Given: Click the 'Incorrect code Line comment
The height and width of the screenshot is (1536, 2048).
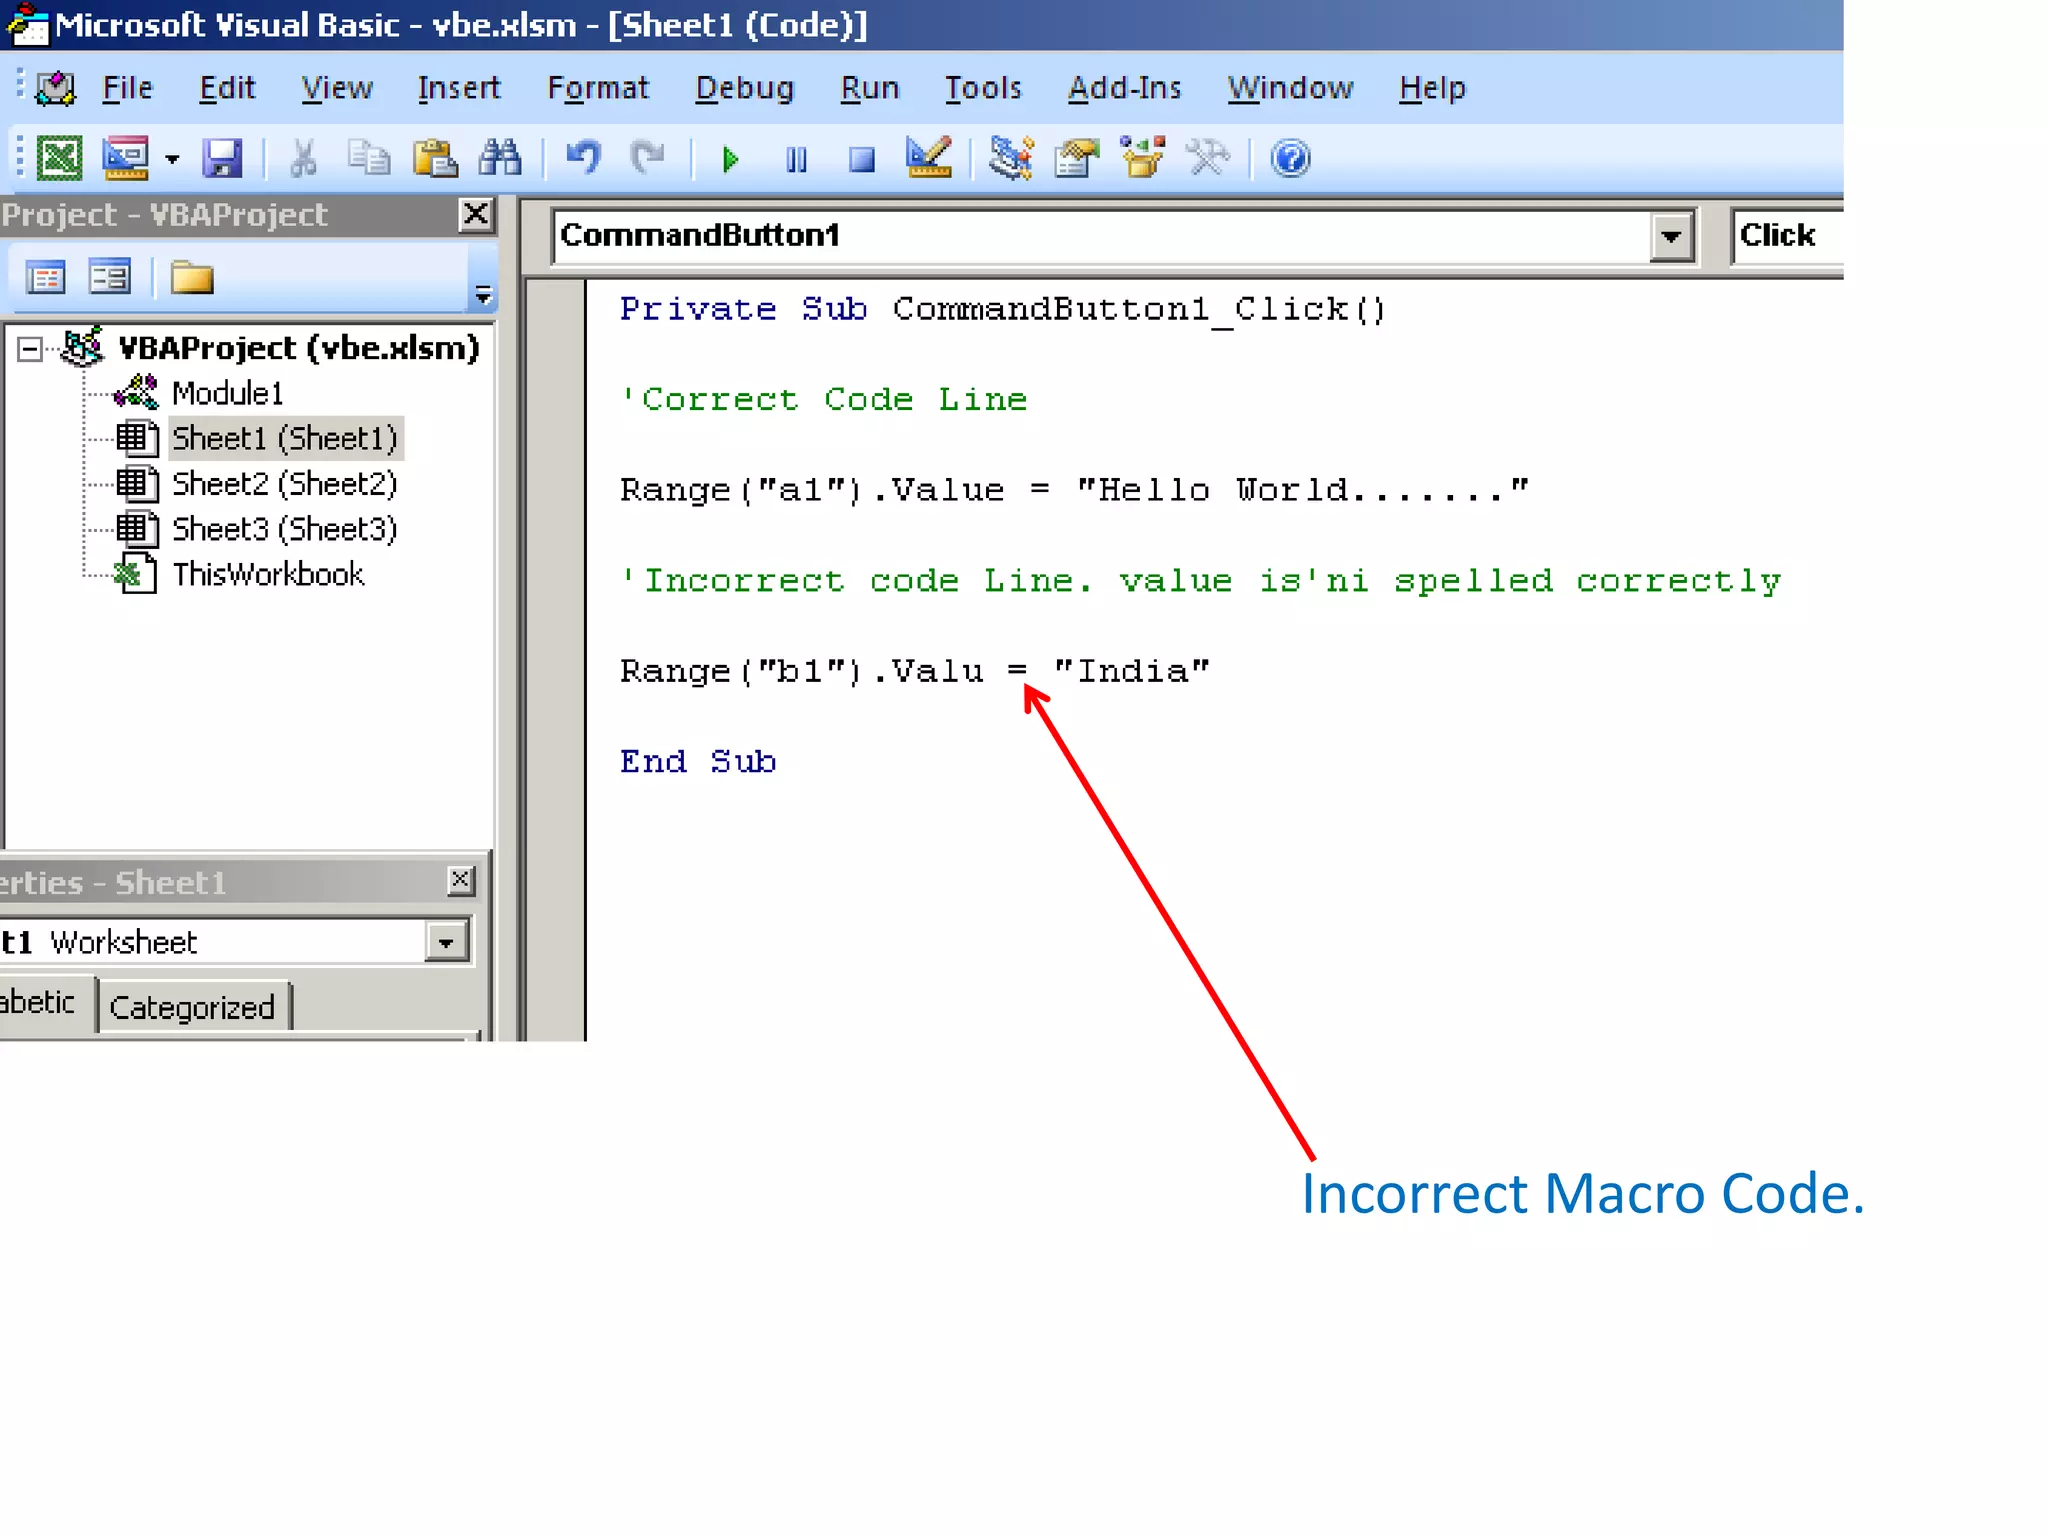Looking at the screenshot, I should point(1200,581).
